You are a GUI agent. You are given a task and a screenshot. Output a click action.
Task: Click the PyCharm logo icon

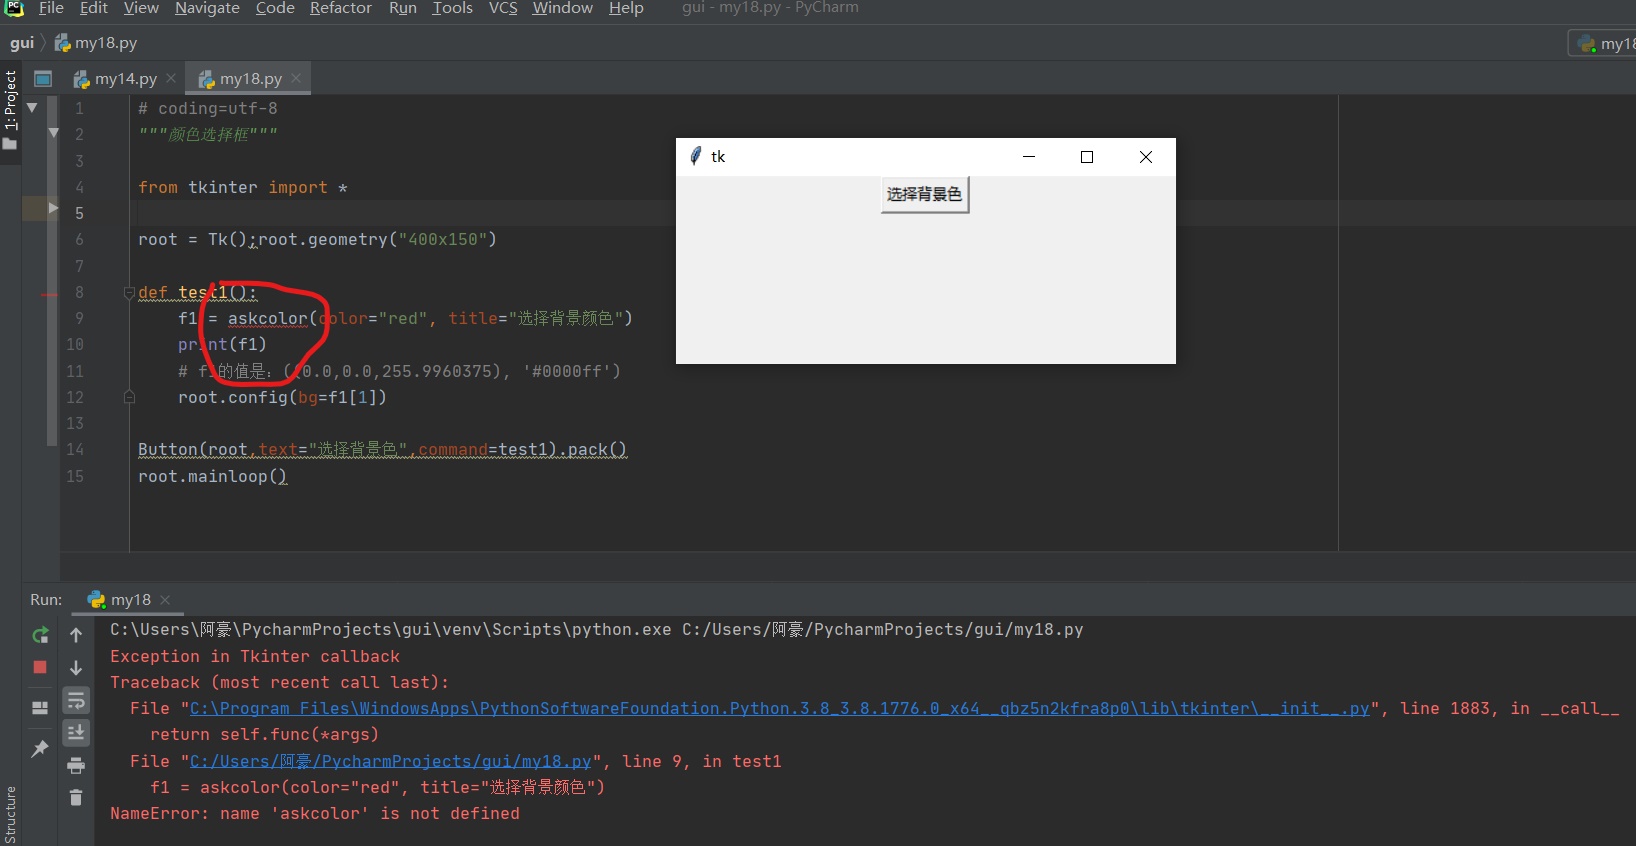point(14,8)
